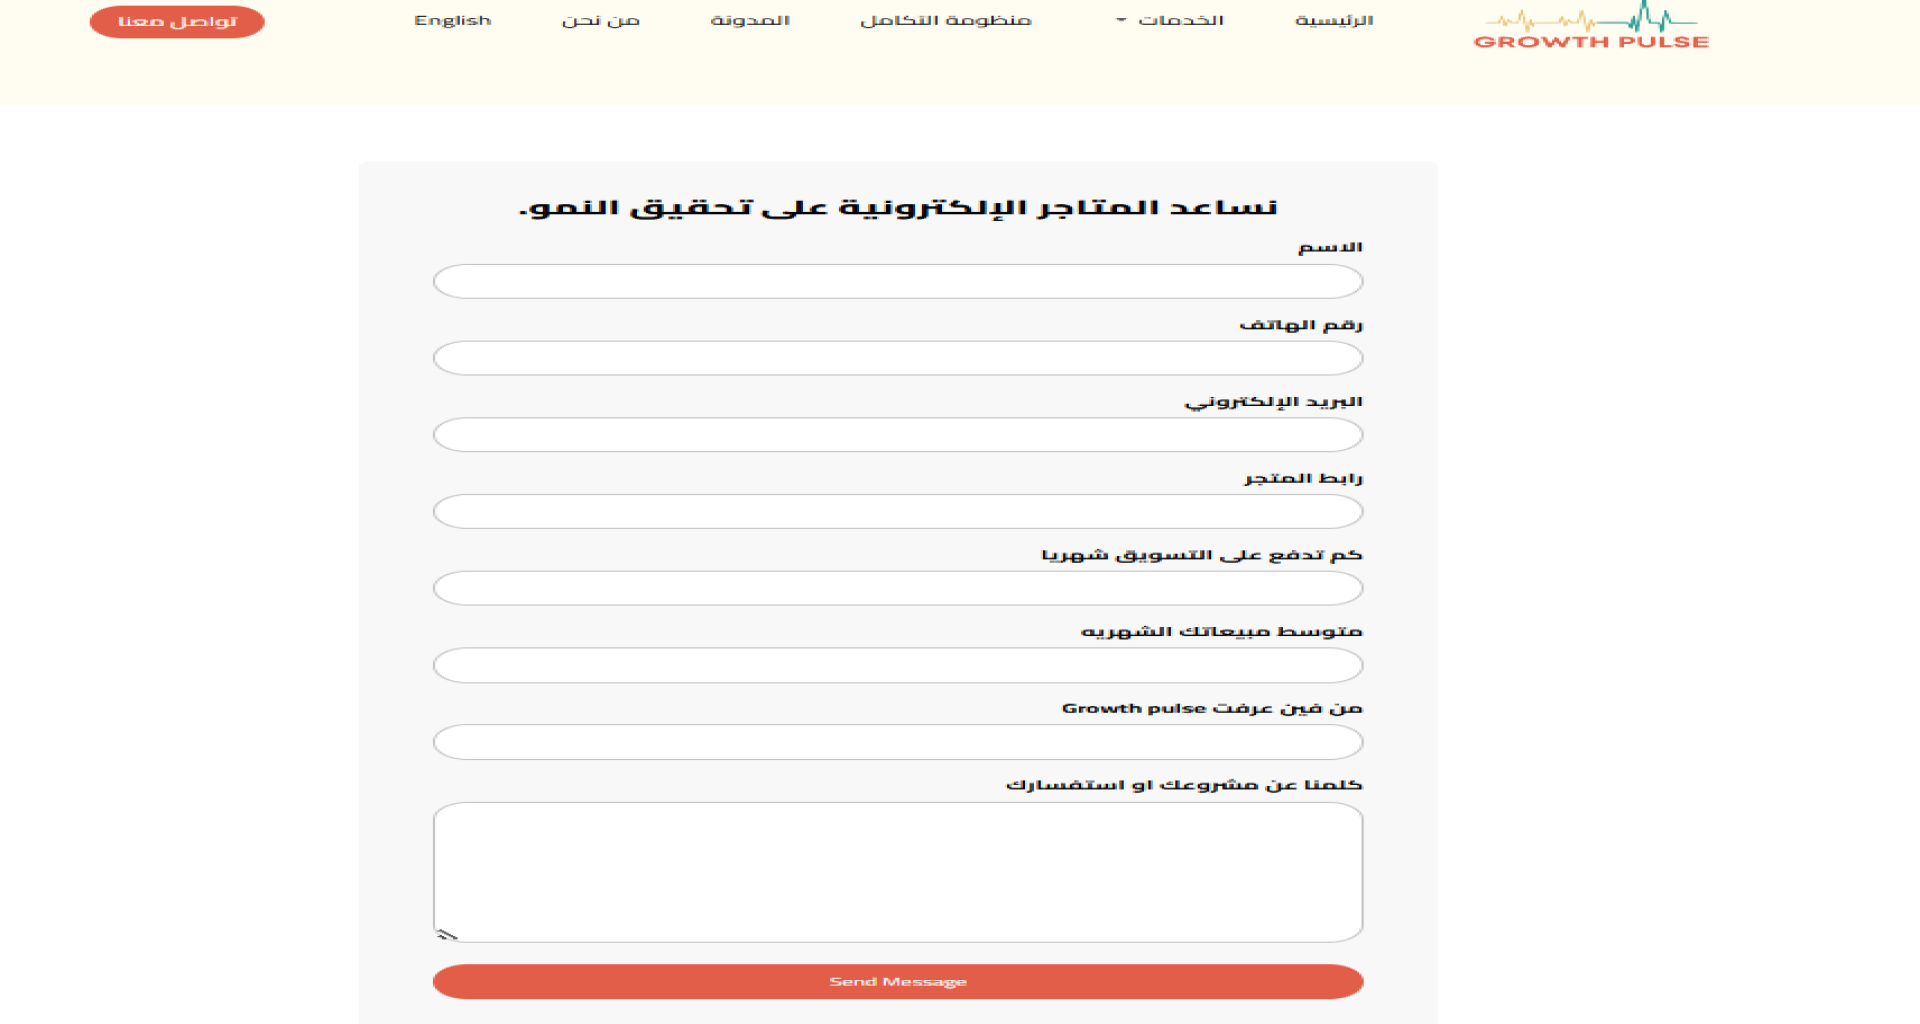Click the textarea resize handle
The height and width of the screenshot is (1024, 1920).
point(446,935)
